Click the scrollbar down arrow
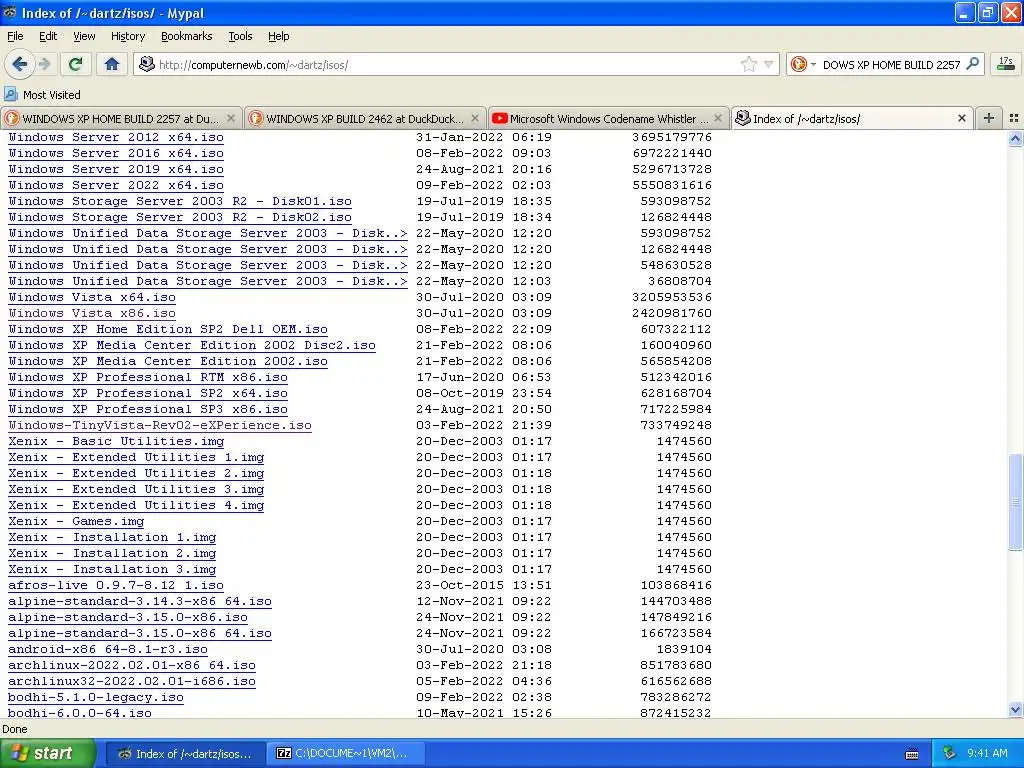The height and width of the screenshot is (768, 1024). (1015, 709)
